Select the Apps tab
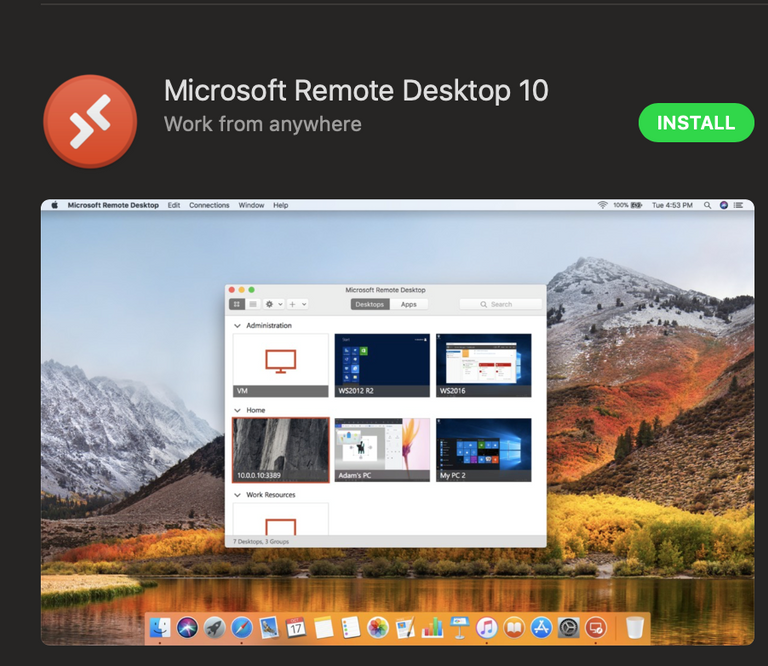This screenshot has width=768, height=666. [x=408, y=304]
